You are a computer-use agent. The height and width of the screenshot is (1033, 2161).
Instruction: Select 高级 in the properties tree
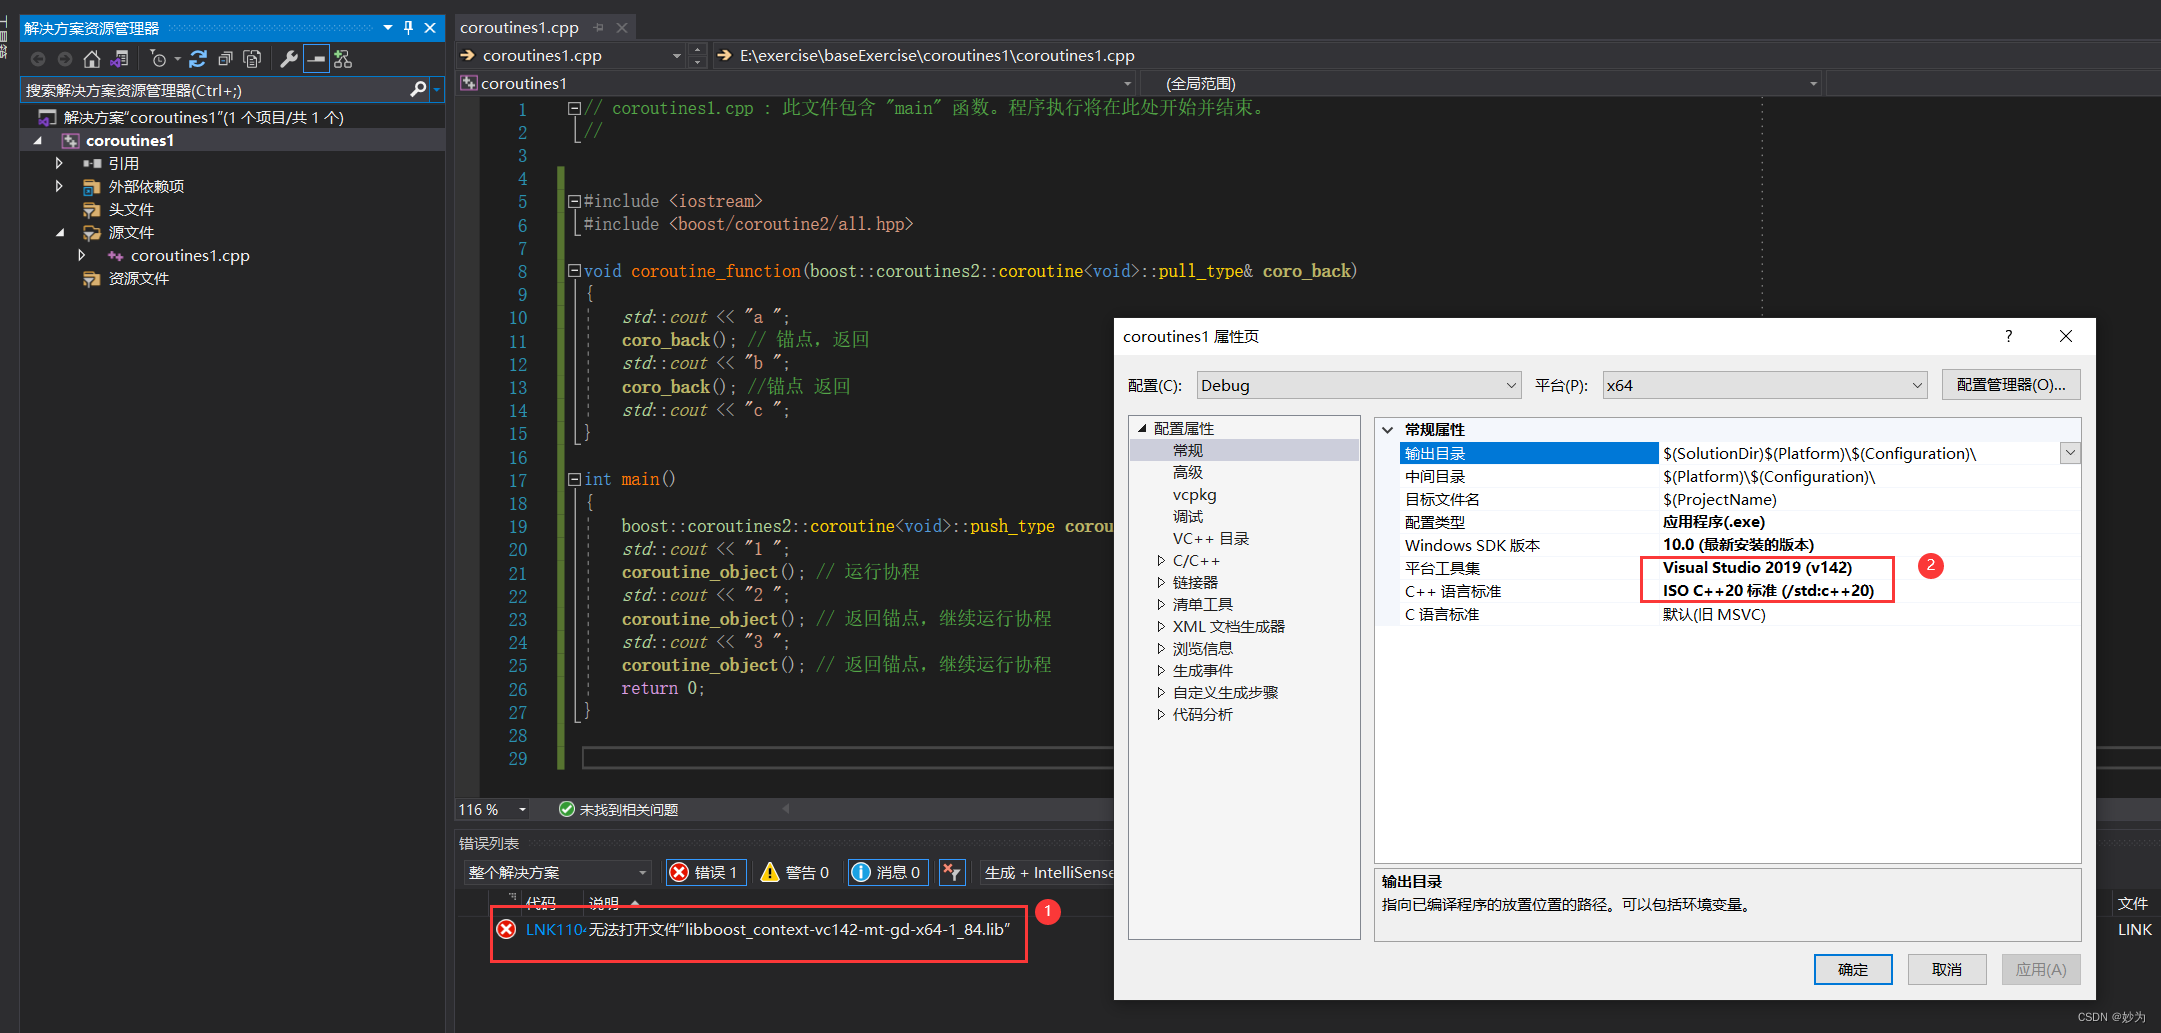pyautogui.click(x=1188, y=472)
